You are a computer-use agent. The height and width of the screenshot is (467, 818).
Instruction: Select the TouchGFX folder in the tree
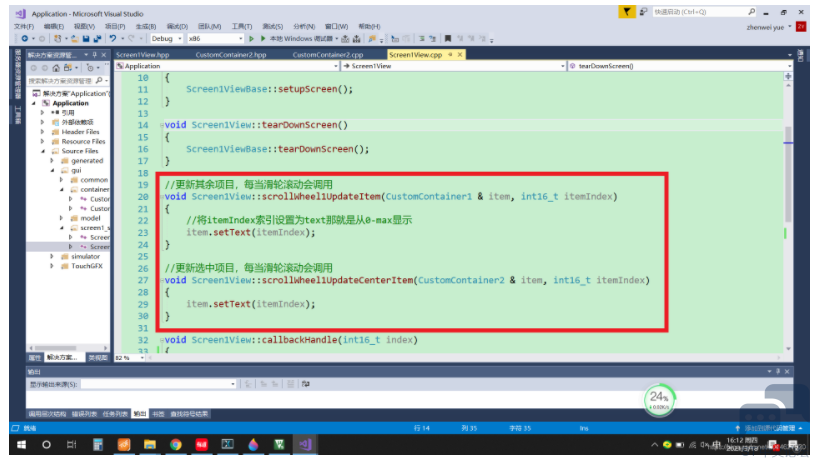tap(85, 266)
